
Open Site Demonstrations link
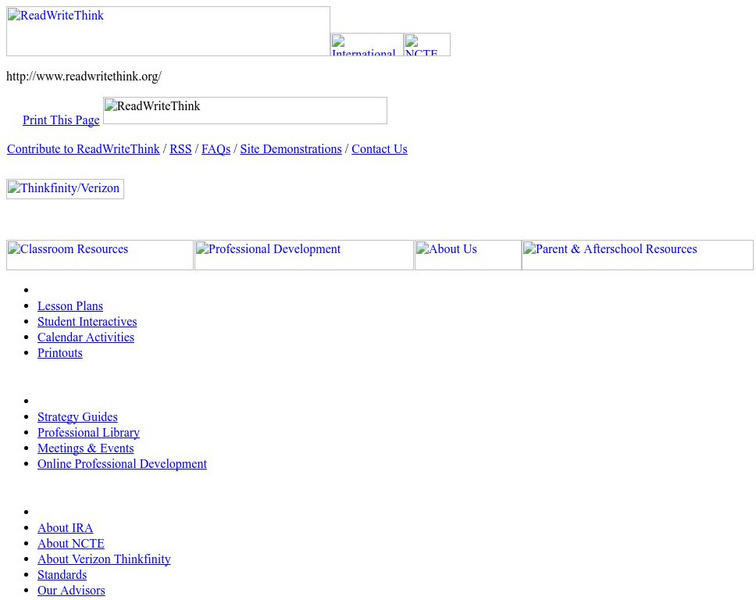pyautogui.click(x=291, y=149)
